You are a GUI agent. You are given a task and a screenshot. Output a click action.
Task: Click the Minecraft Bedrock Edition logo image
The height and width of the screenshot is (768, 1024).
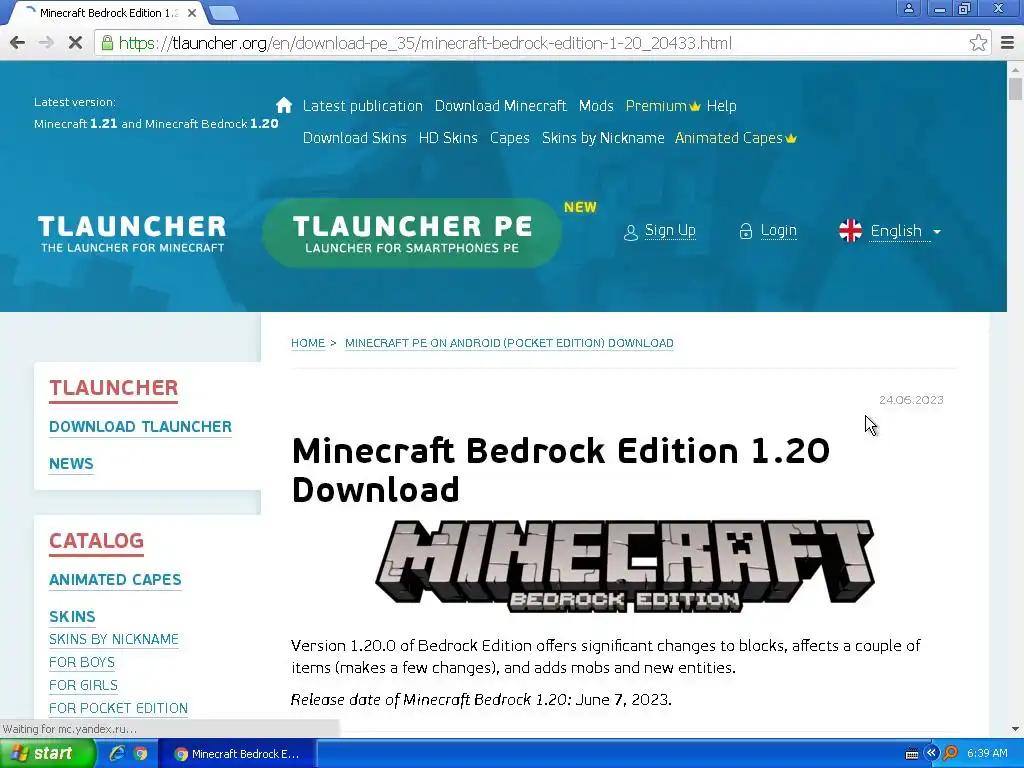pos(624,566)
